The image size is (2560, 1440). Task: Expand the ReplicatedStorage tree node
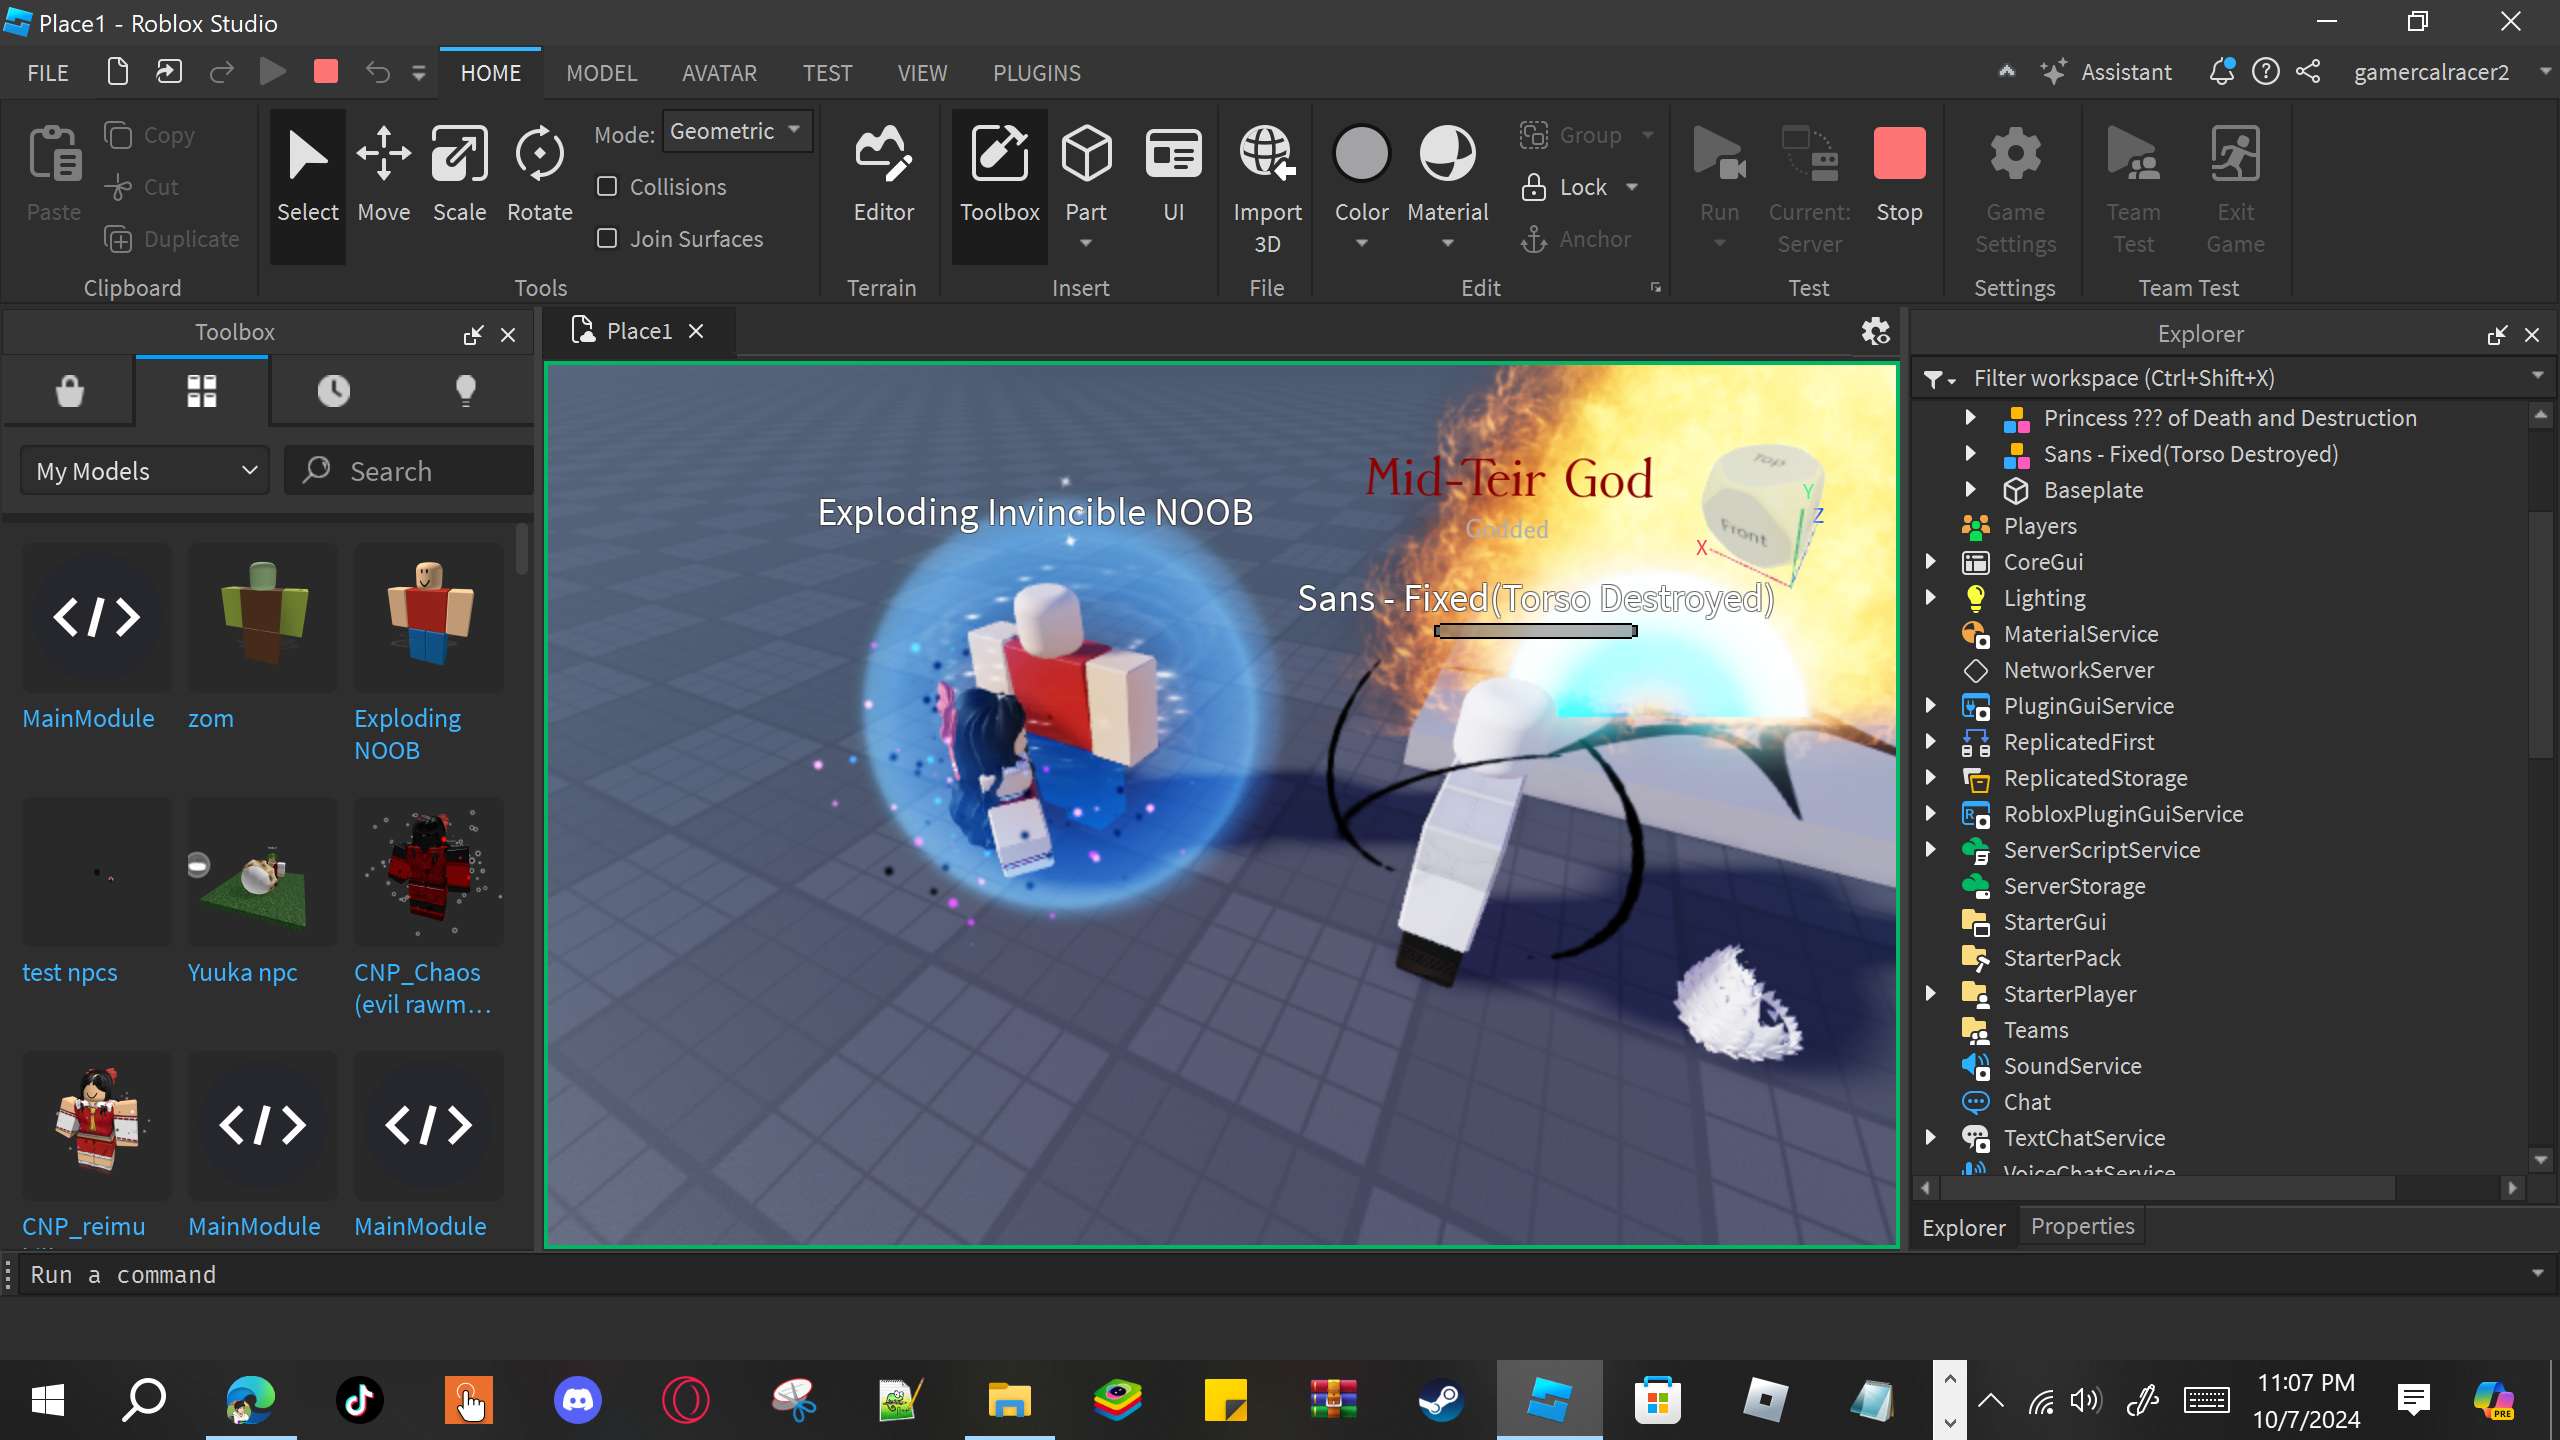(1931, 778)
